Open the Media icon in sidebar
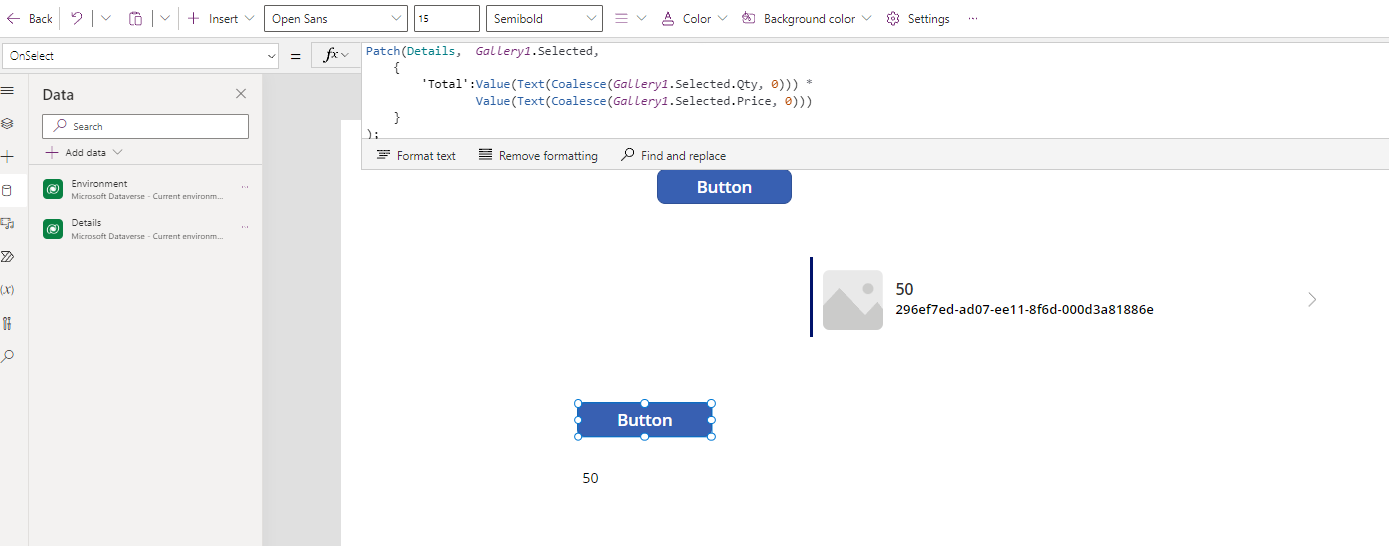This screenshot has height=546, width=1389. pos(8,223)
